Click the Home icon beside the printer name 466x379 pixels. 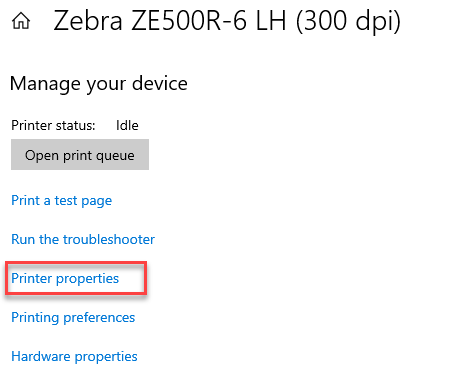coord(21,21)
